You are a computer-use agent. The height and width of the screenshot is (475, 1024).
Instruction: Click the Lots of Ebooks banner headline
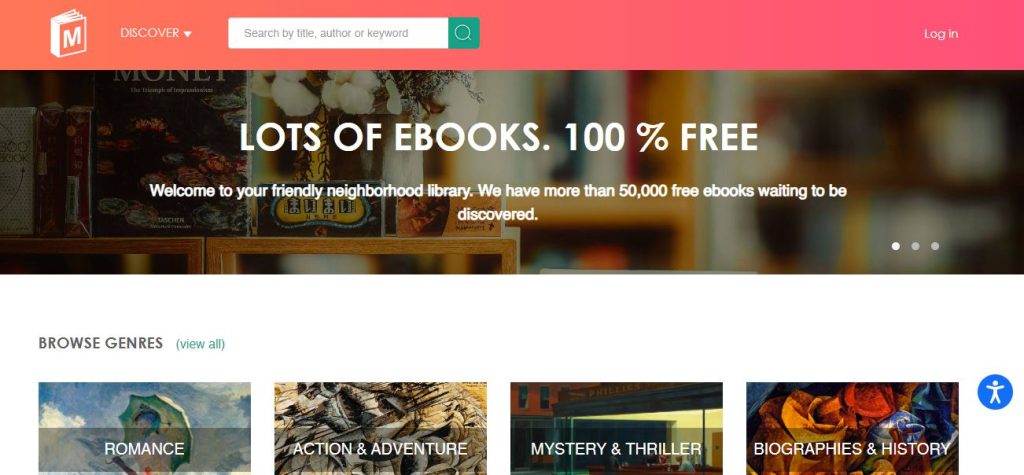tap(499, 137)
